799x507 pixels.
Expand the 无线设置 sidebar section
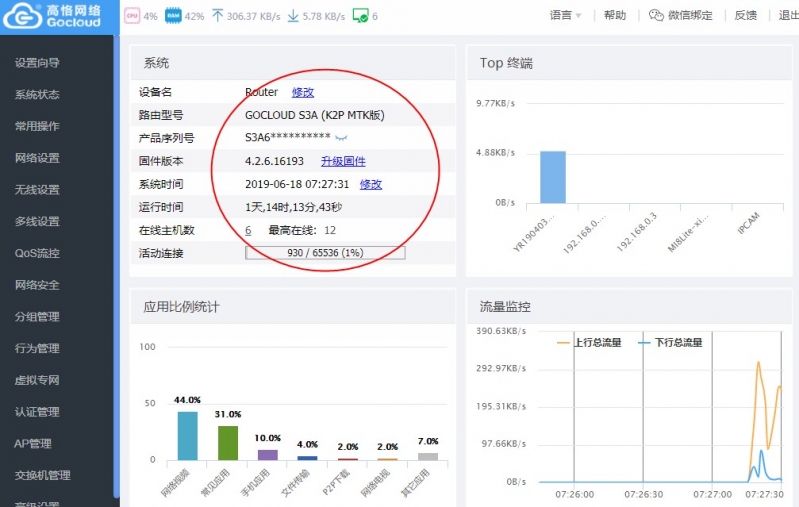(37, 190)
